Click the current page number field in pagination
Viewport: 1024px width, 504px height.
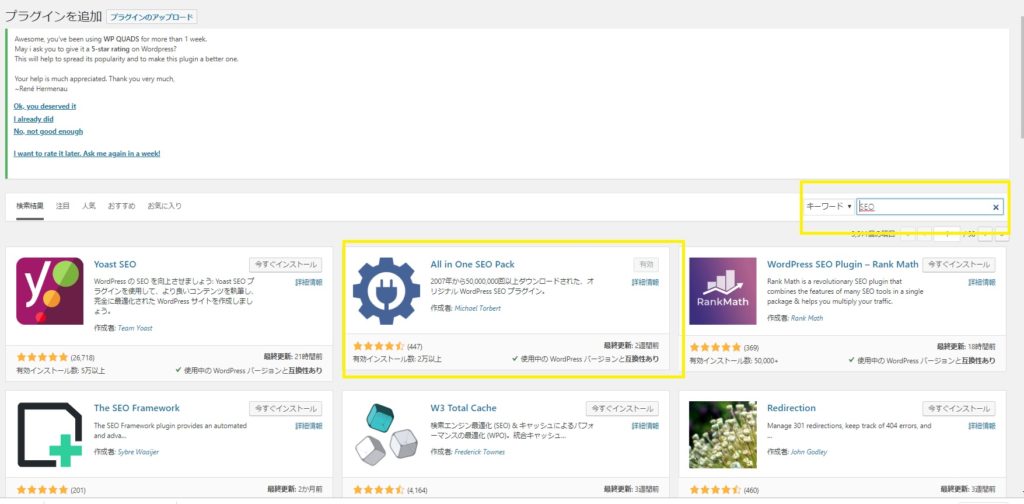pos(947,233)
